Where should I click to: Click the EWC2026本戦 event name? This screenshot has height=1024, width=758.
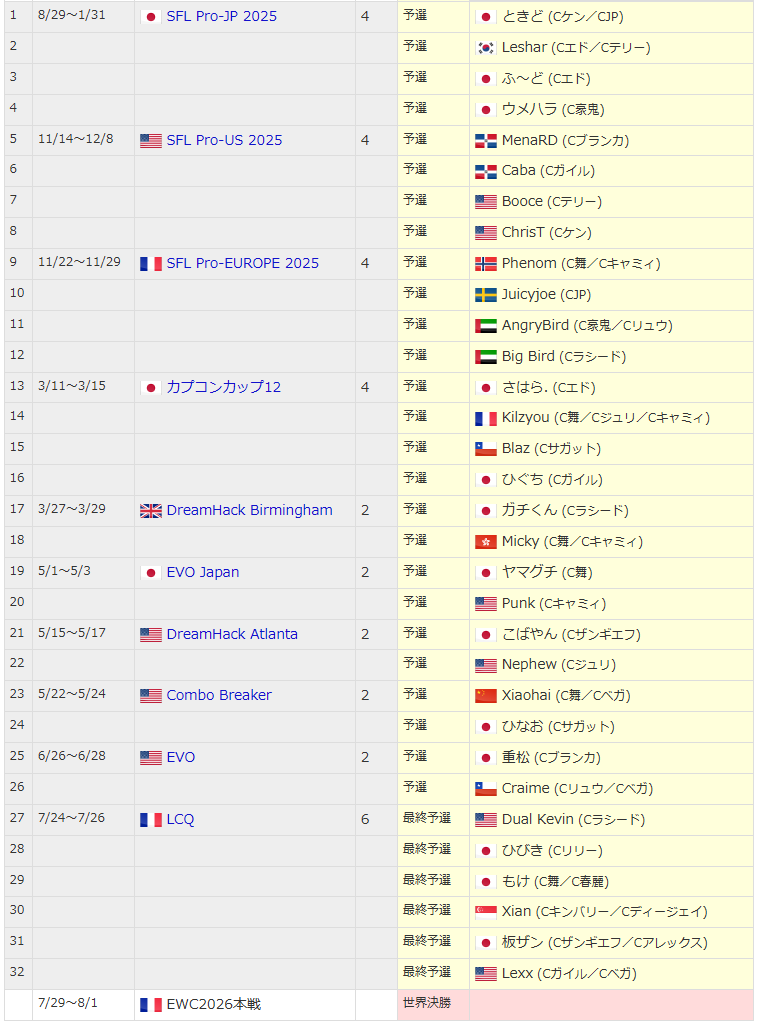point(213,1004)
